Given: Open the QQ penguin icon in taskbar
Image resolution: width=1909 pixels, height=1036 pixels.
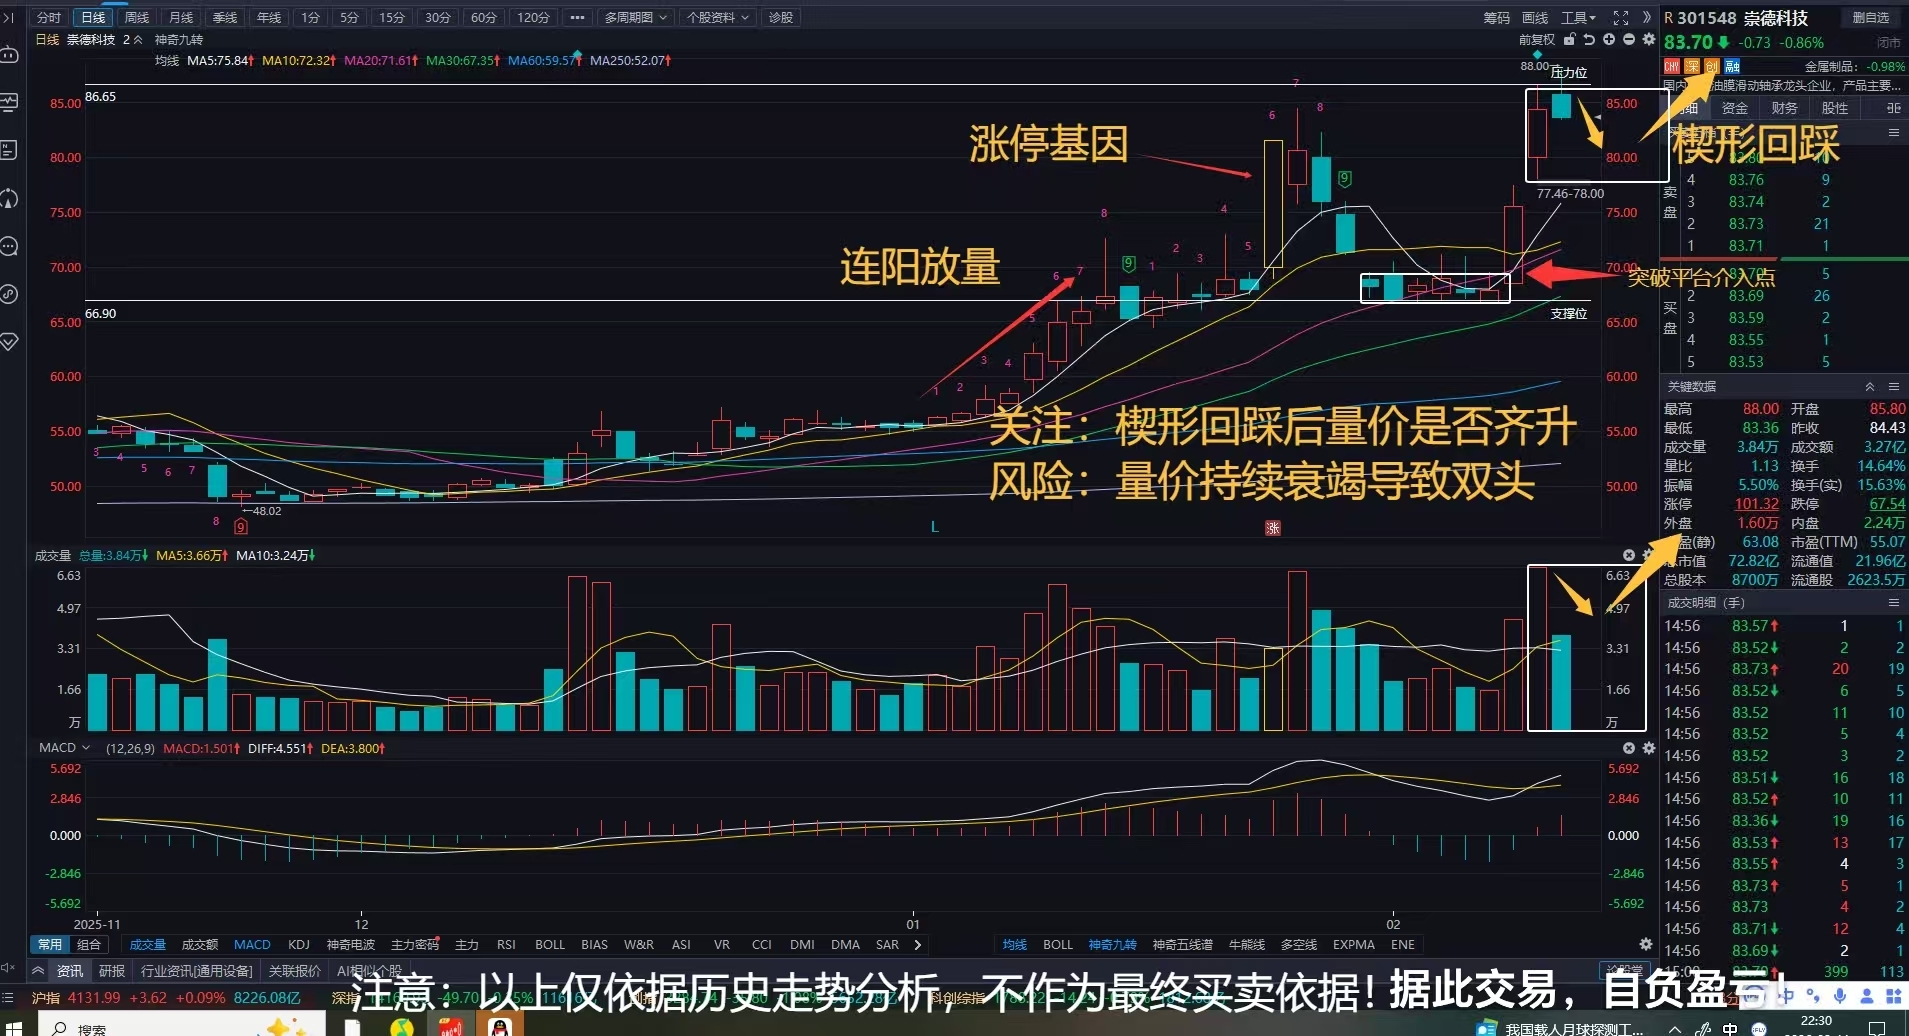Looking at the screenshot, I should click(500, 1026).
